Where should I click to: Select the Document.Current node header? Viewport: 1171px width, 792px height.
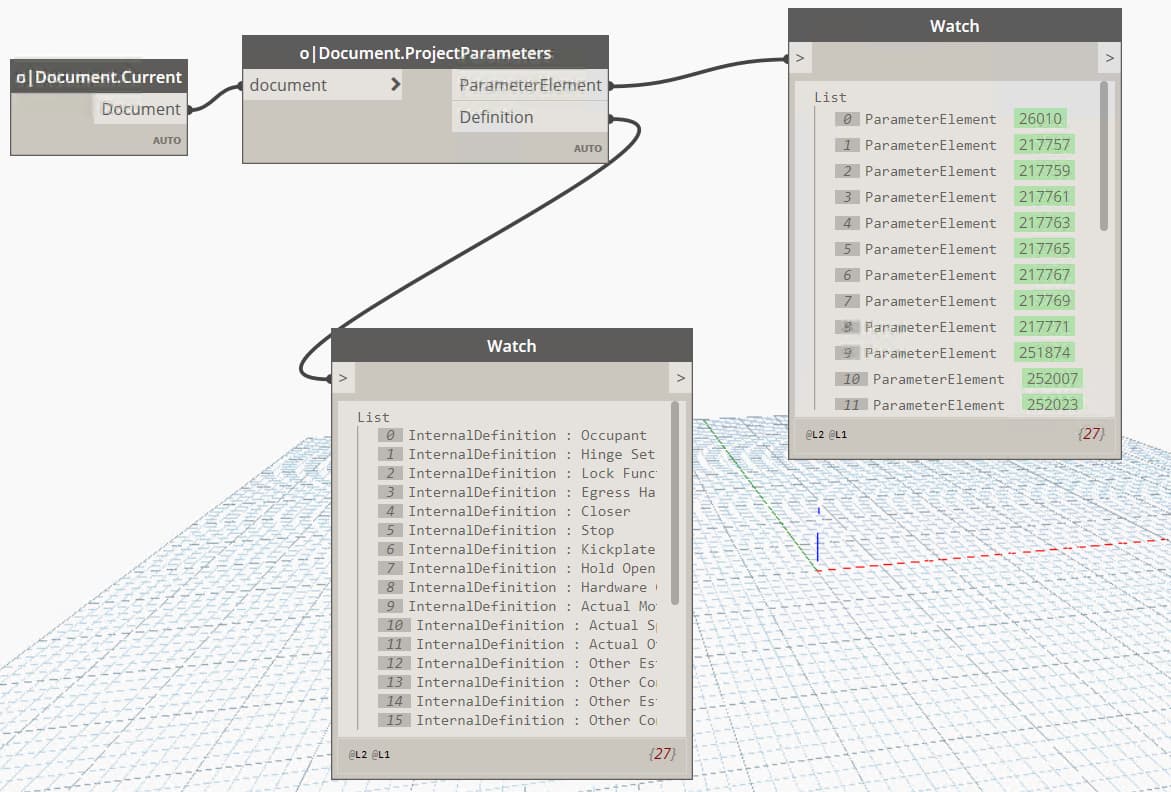pos(97,76)
